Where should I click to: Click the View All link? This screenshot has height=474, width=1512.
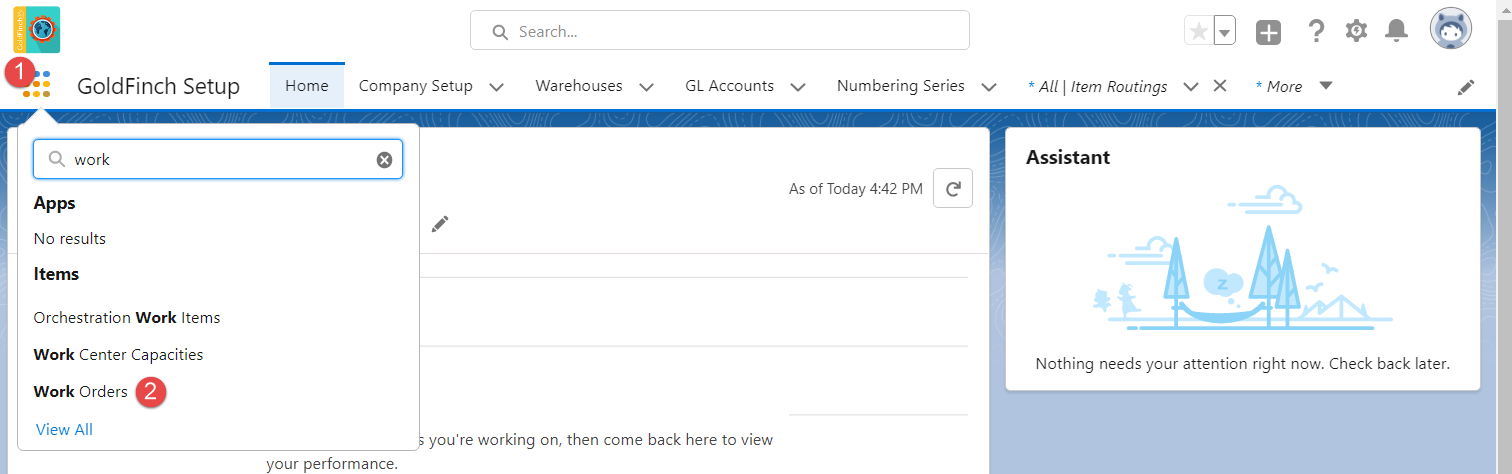click(x=64, y=430)
